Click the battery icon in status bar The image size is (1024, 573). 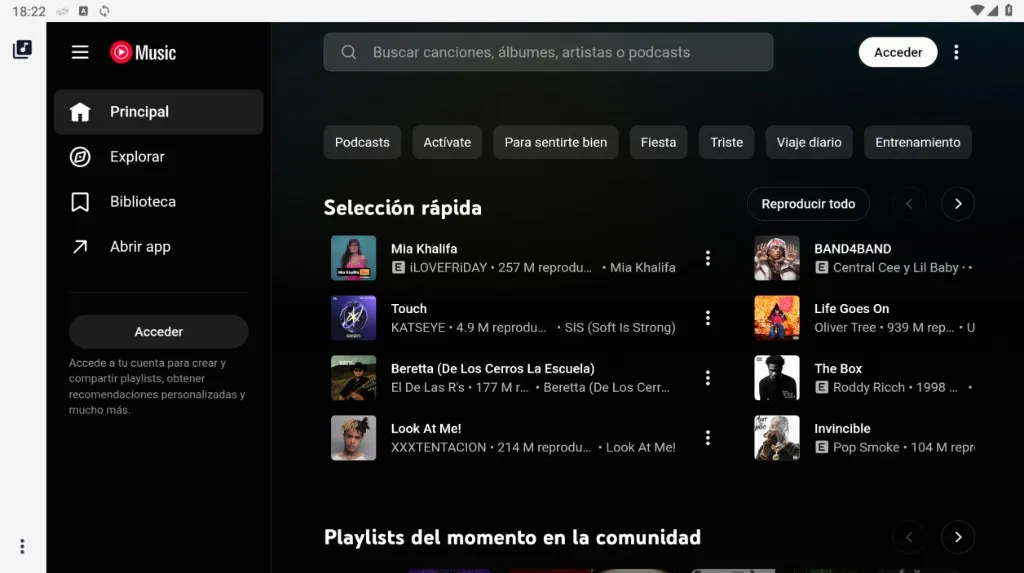tap(1009, 10)
